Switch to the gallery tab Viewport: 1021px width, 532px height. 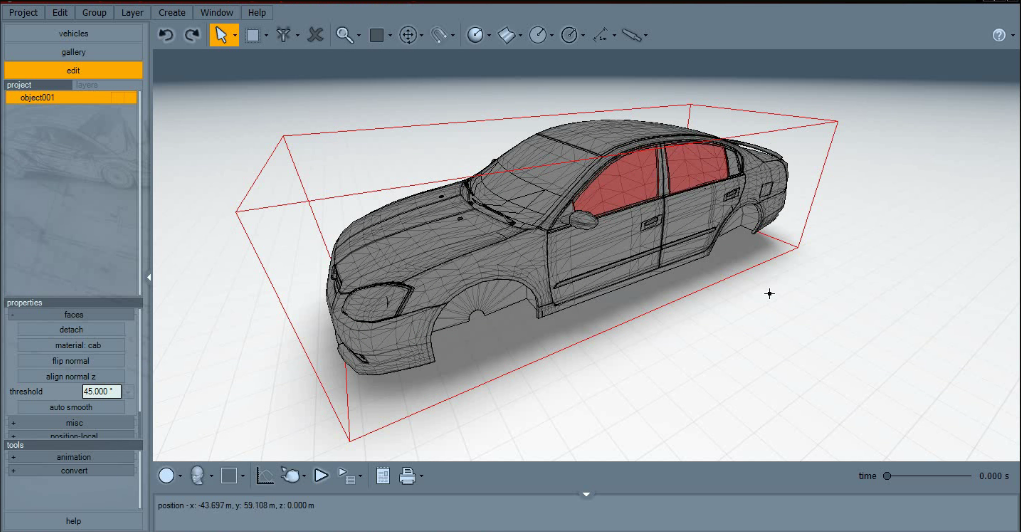(x=74, y=52)
